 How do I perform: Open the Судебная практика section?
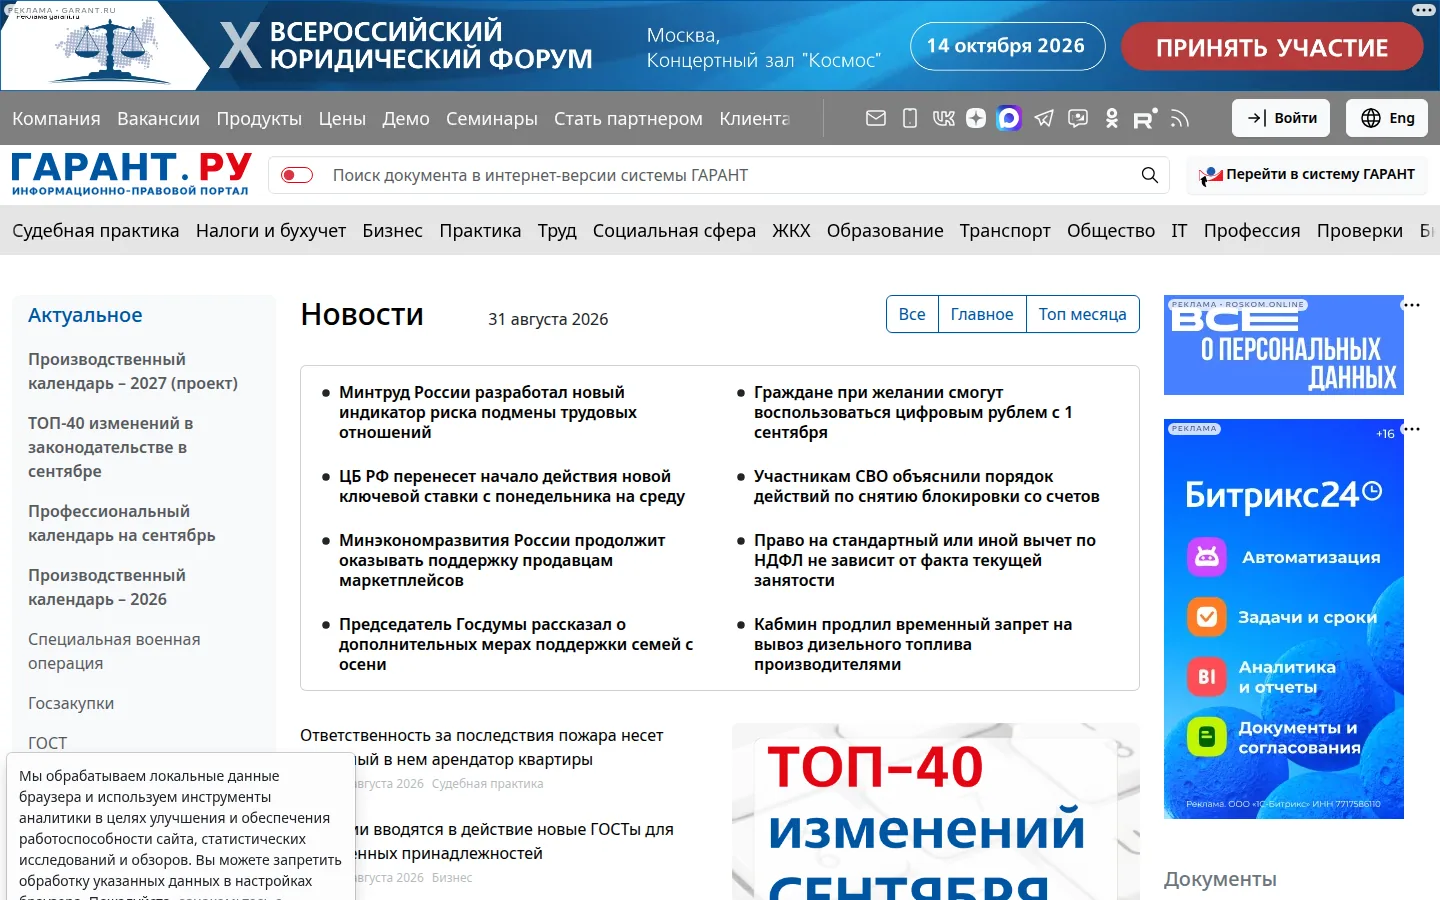(x=96, y=231)
